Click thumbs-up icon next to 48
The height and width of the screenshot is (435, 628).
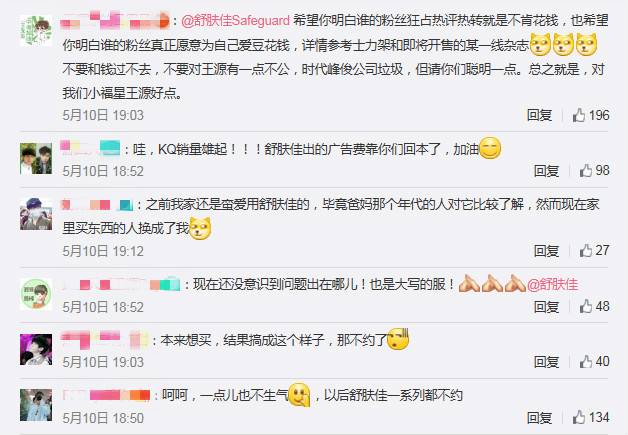tap(586, 307)
